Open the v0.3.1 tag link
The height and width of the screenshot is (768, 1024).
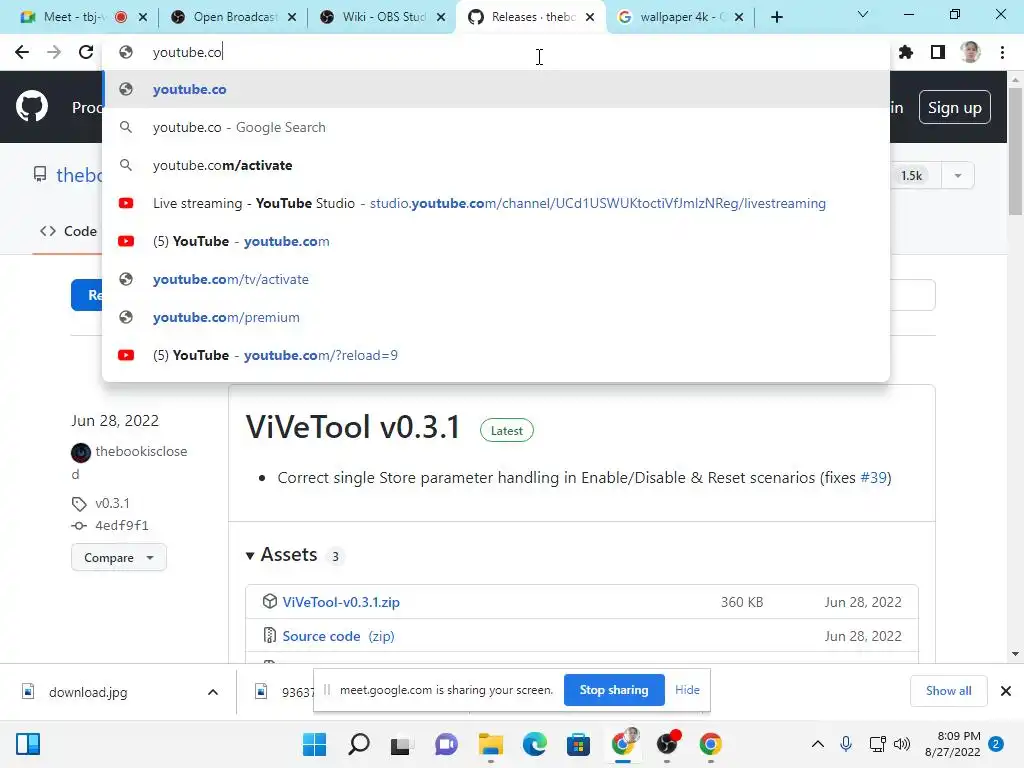112,504
